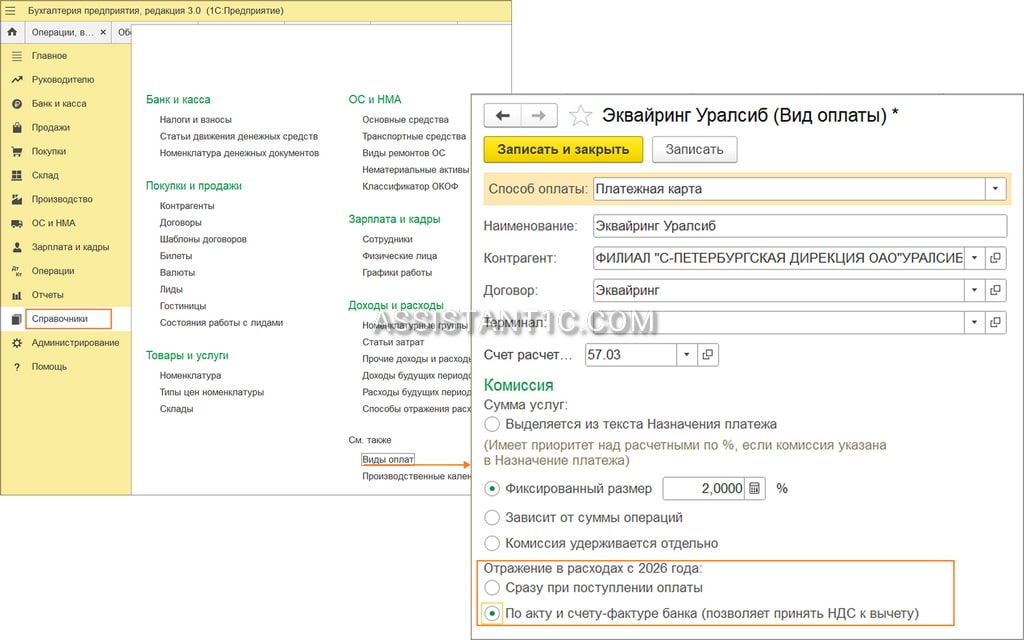Open Статьи движения денежных средств link
Viewport: 1024px width, 640px height.
click(x=238, y=136)
